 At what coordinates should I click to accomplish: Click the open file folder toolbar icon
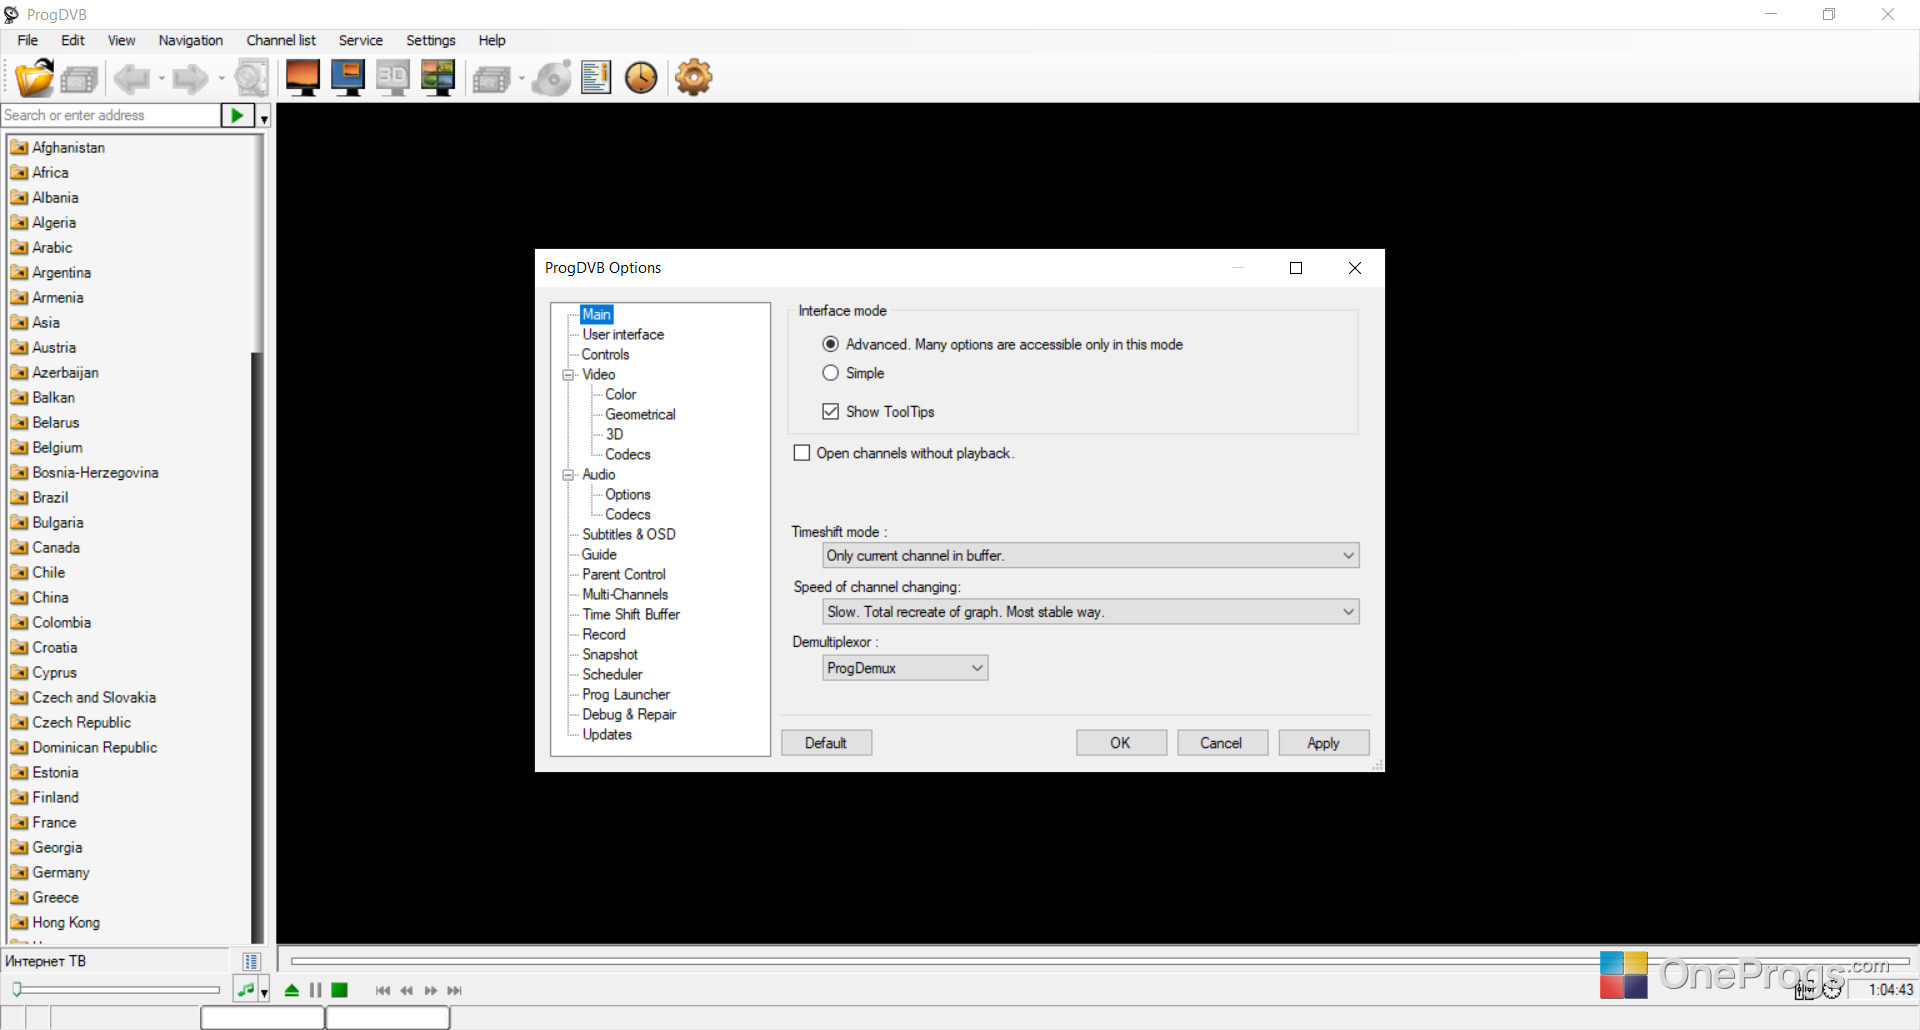point(34,78)
